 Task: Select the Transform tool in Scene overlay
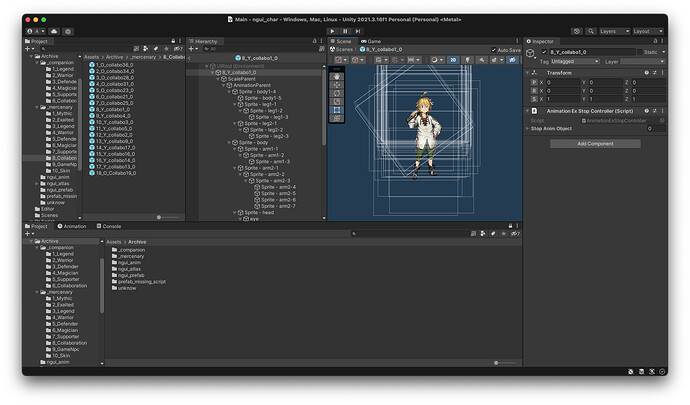pyautogui.click(x=337, y=118)
